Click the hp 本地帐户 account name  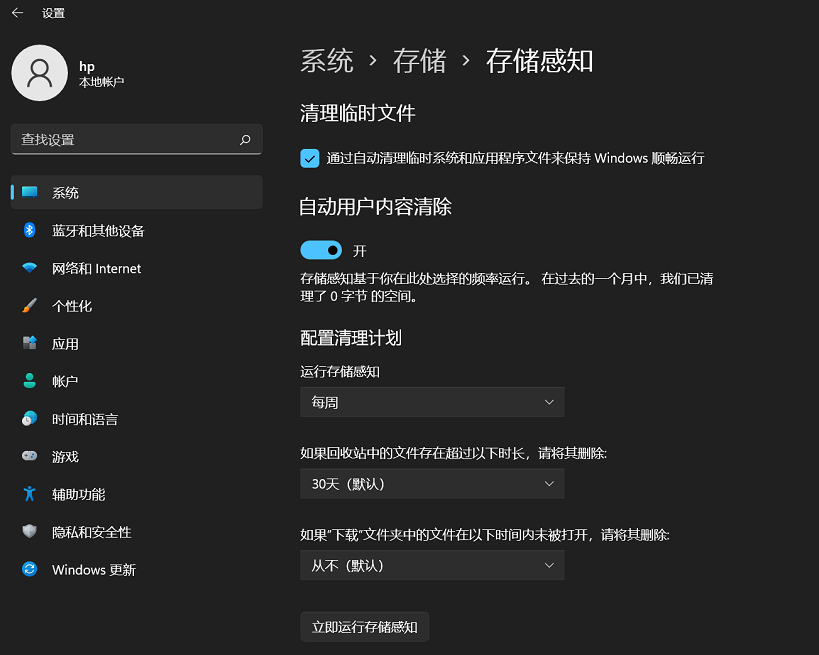[101, 74]
